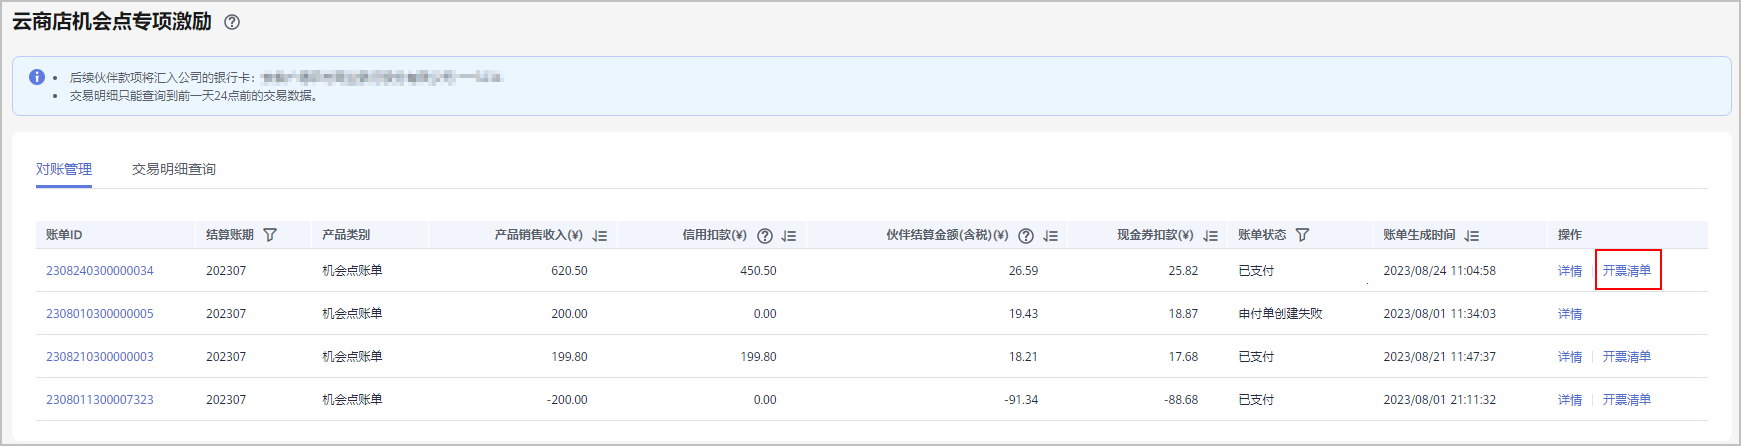Click the help icon next to 信用扣款
The image size is (1741, 446).
point(765,236)
